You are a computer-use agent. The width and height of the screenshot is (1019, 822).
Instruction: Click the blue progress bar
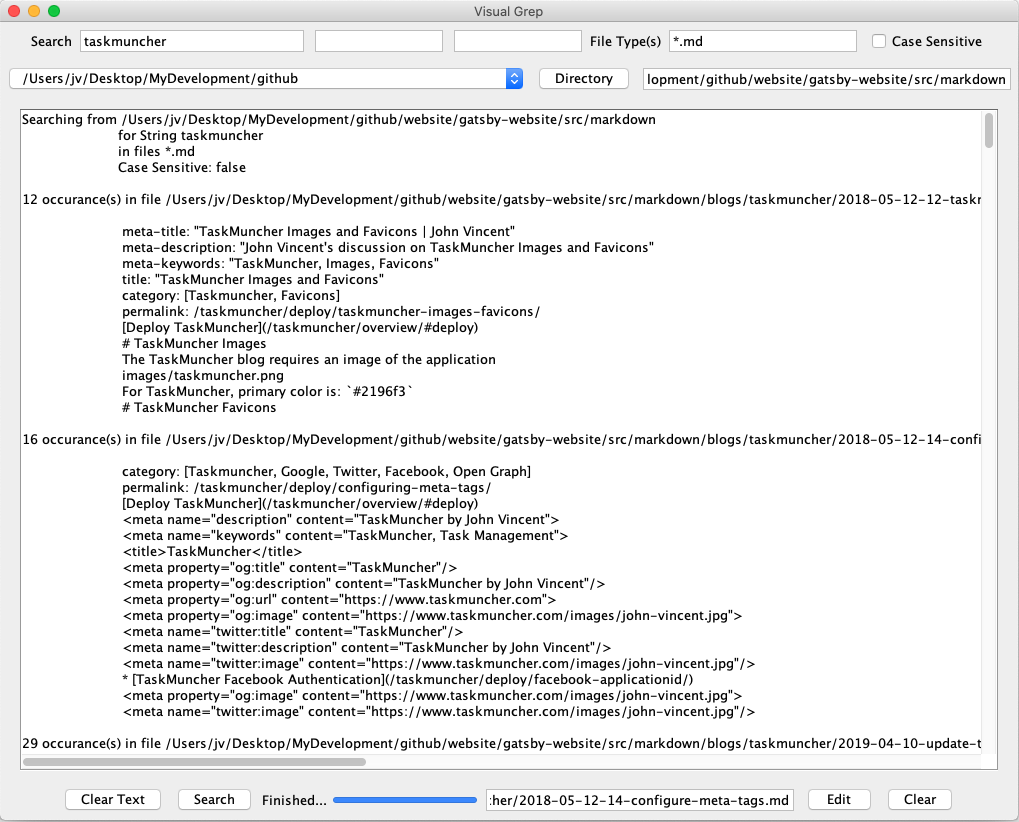[x=405, y=800]
